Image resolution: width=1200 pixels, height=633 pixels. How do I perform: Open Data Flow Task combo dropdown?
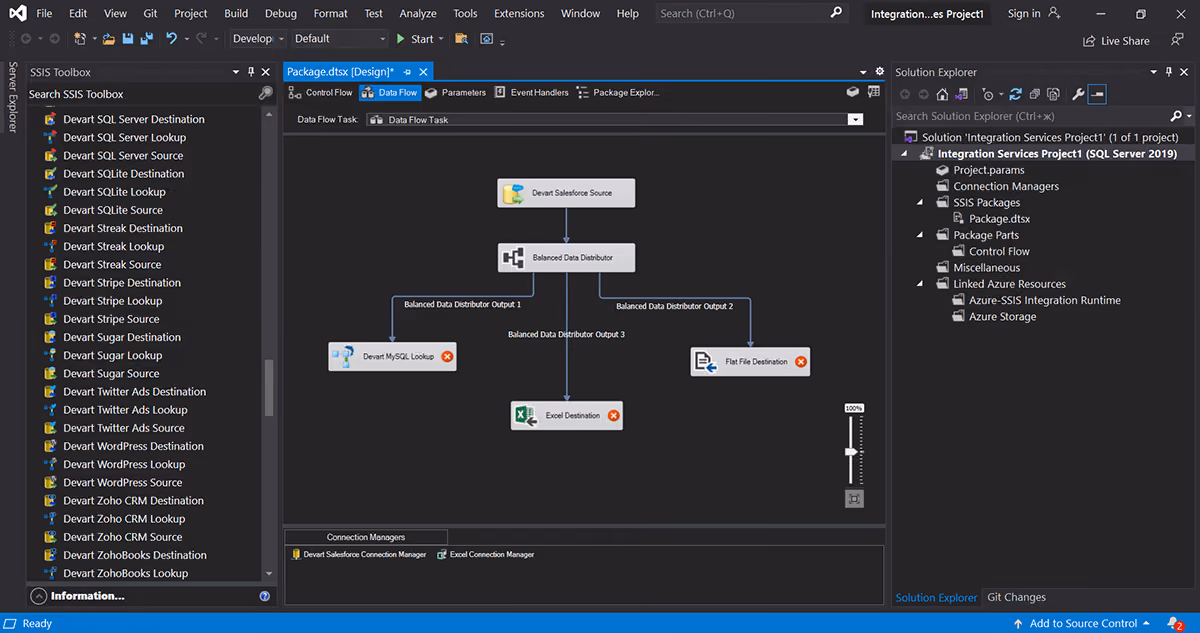click(855, 120)
